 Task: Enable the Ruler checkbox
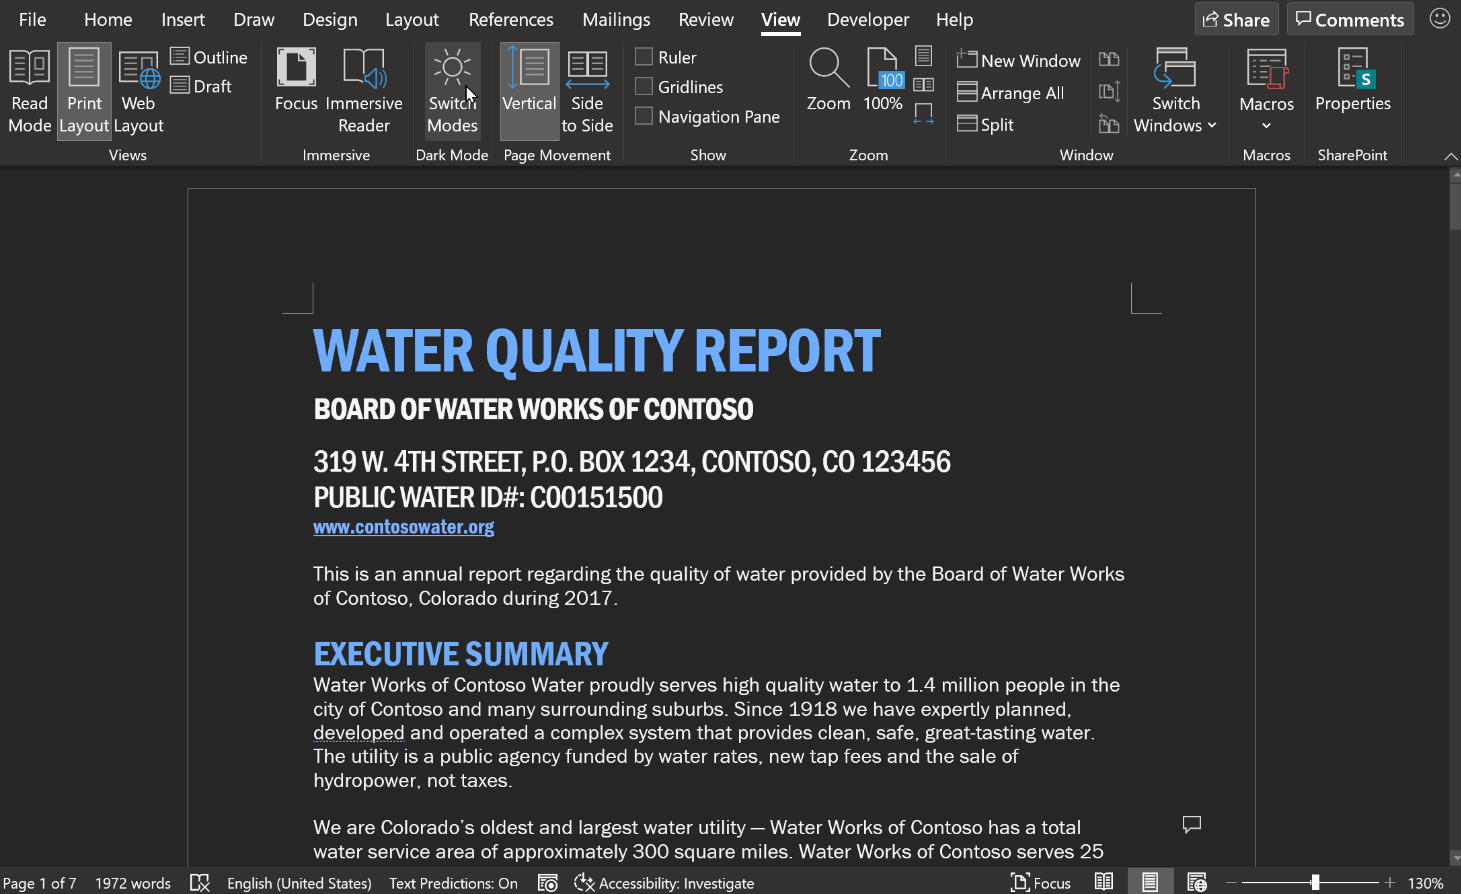(645, 57)
